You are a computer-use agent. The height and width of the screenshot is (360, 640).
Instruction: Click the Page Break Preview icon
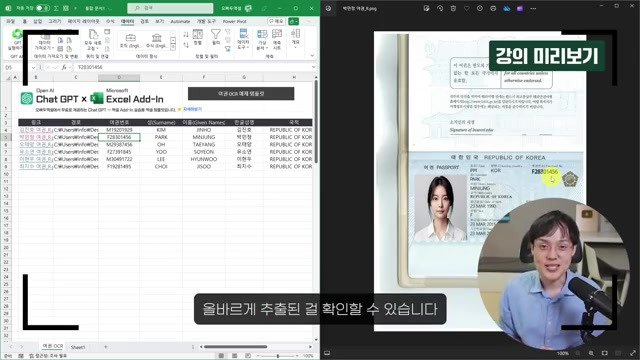point(248,356)
